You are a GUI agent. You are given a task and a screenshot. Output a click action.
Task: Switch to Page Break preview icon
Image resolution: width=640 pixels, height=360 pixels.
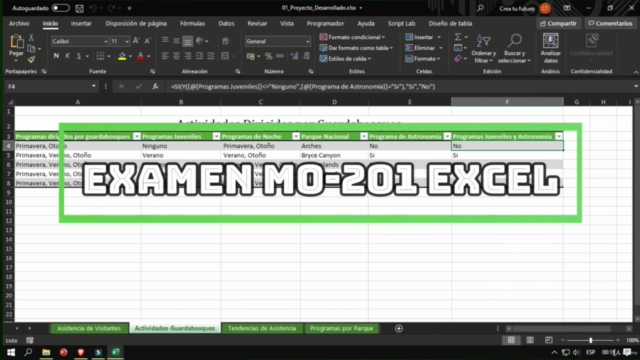549,340
